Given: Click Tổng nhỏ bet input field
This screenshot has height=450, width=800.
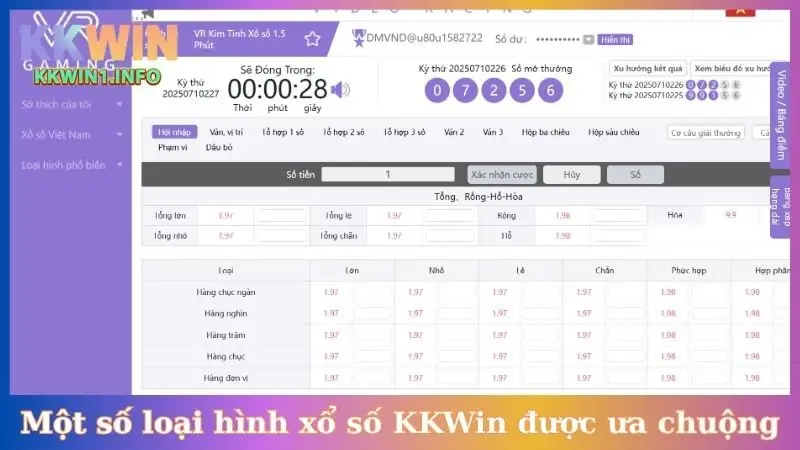Looking at the screenshot, I should click(x=281, y=236).
